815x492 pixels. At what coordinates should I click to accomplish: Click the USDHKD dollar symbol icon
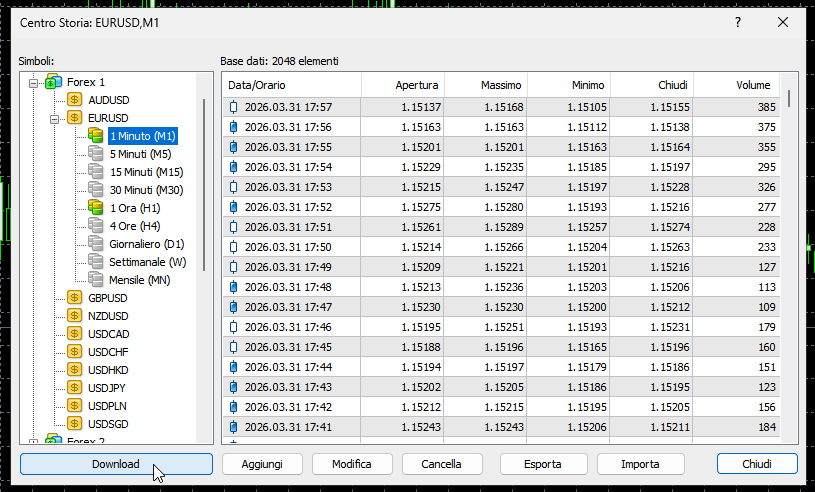75,369
